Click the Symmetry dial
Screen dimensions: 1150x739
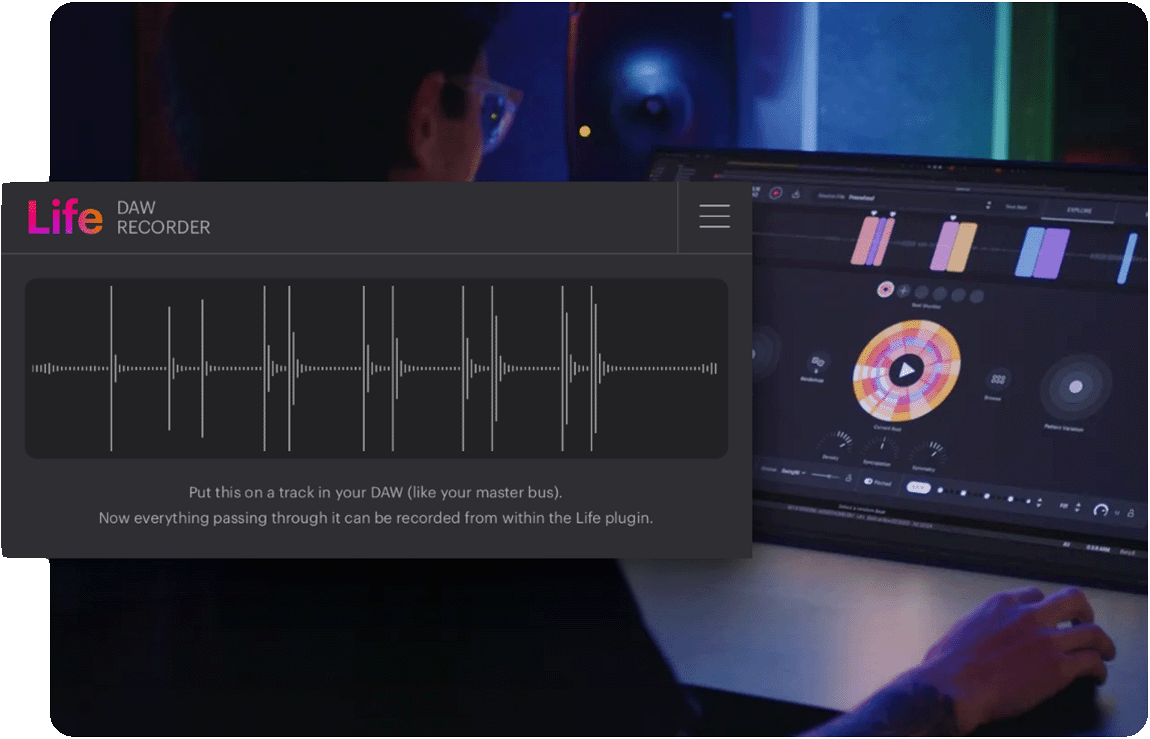point(927,453)
